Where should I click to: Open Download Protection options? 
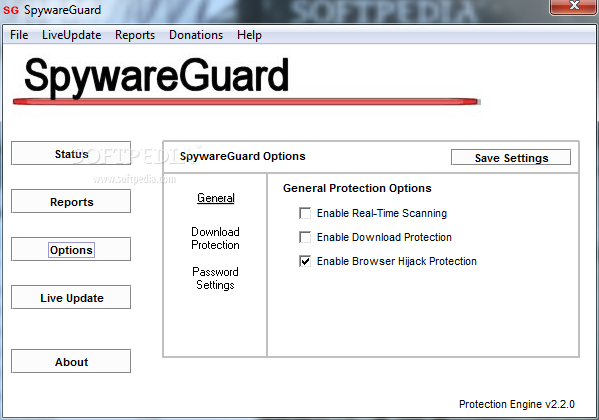(215, 238)
